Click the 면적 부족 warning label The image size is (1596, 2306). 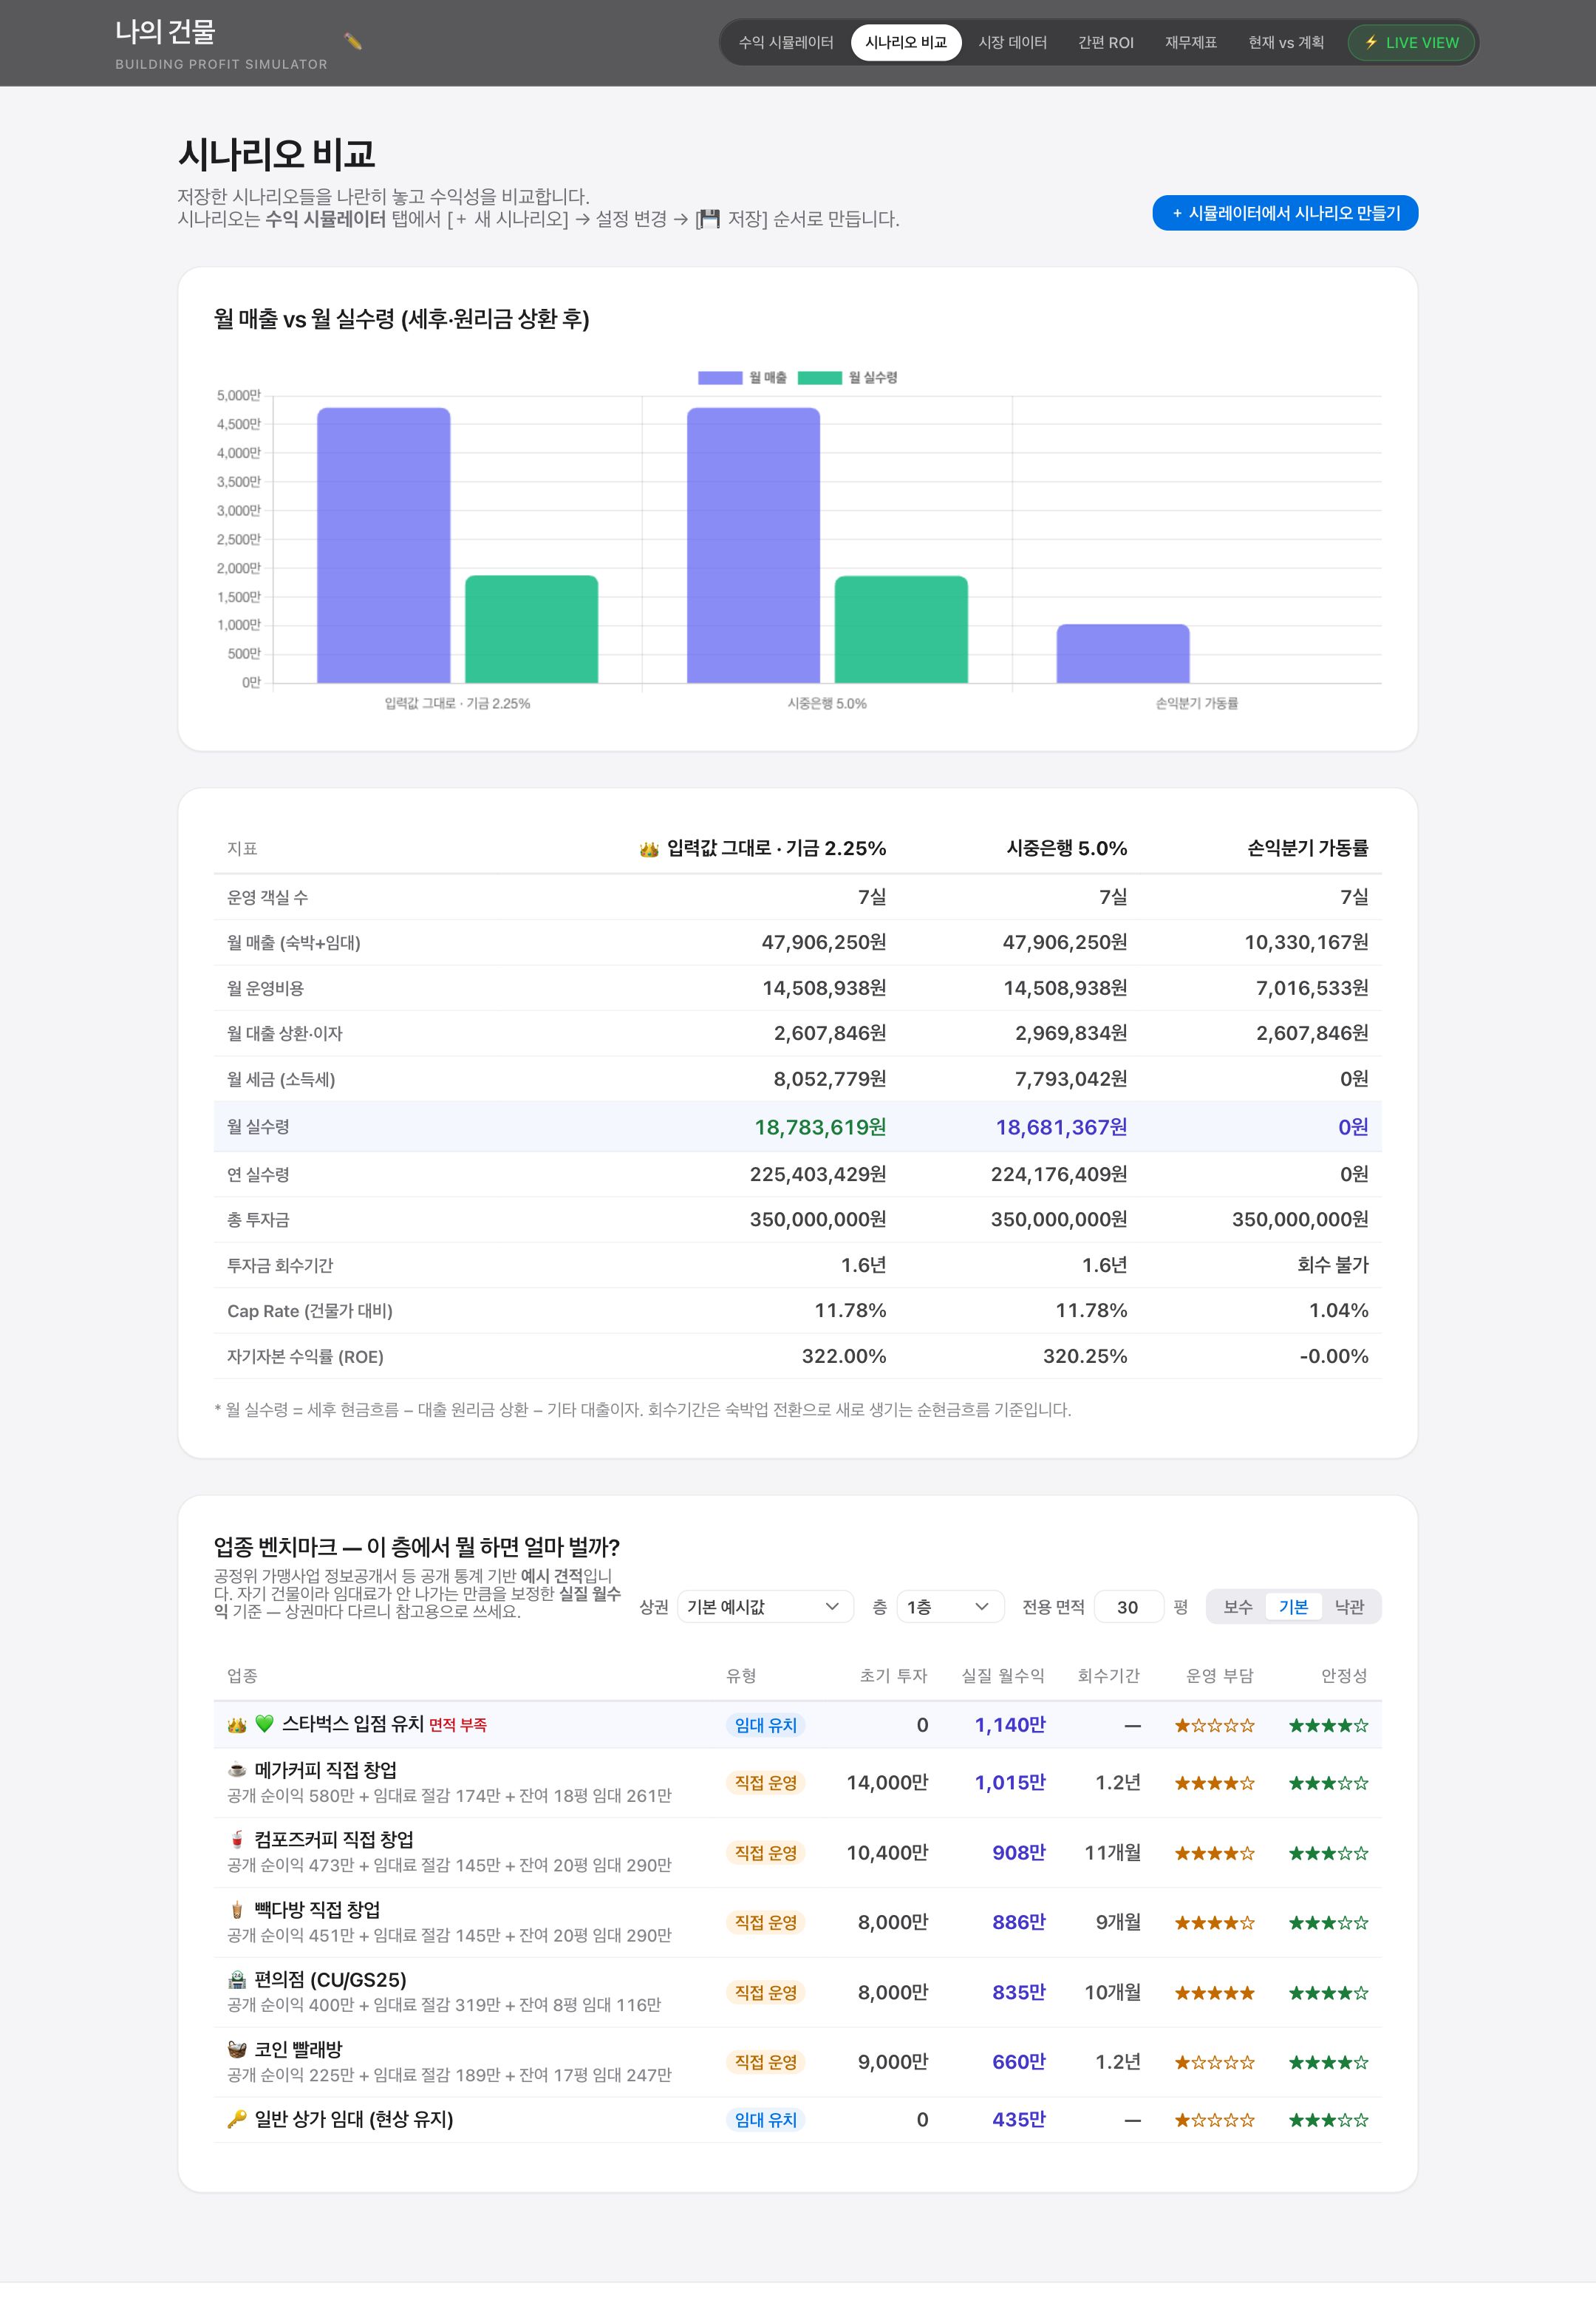click(x=458, y=1725)
